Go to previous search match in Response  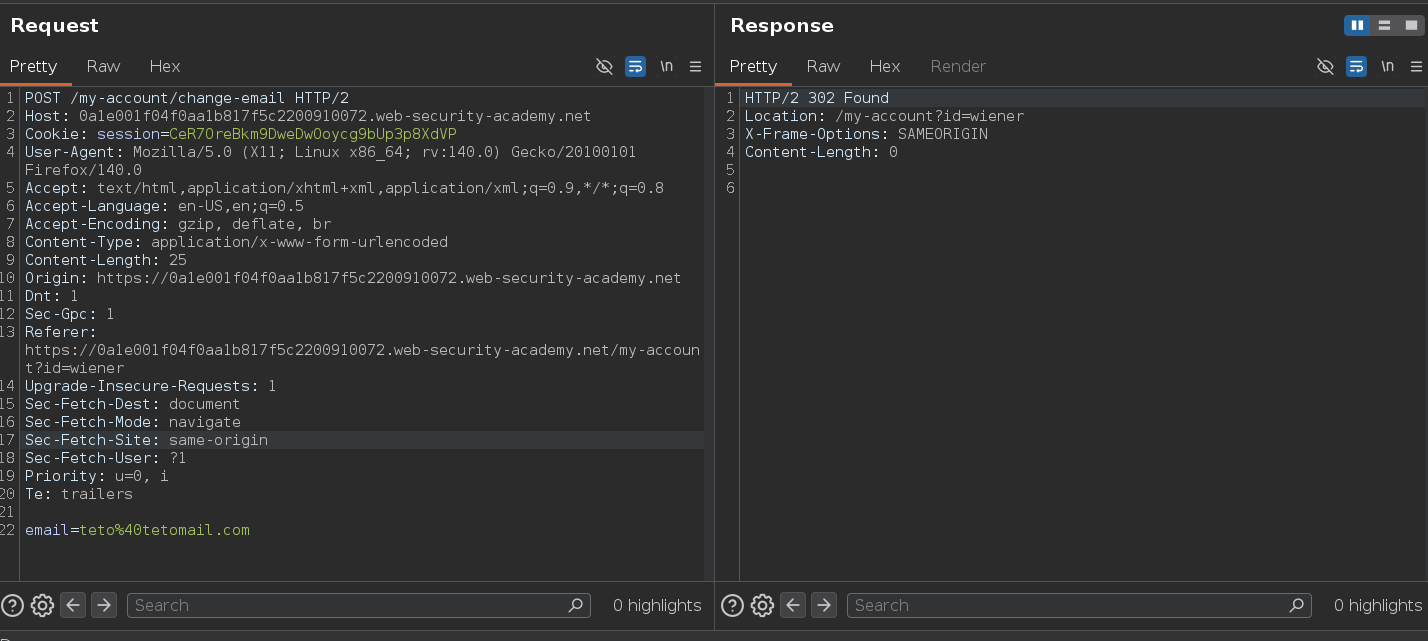[792, 605]
